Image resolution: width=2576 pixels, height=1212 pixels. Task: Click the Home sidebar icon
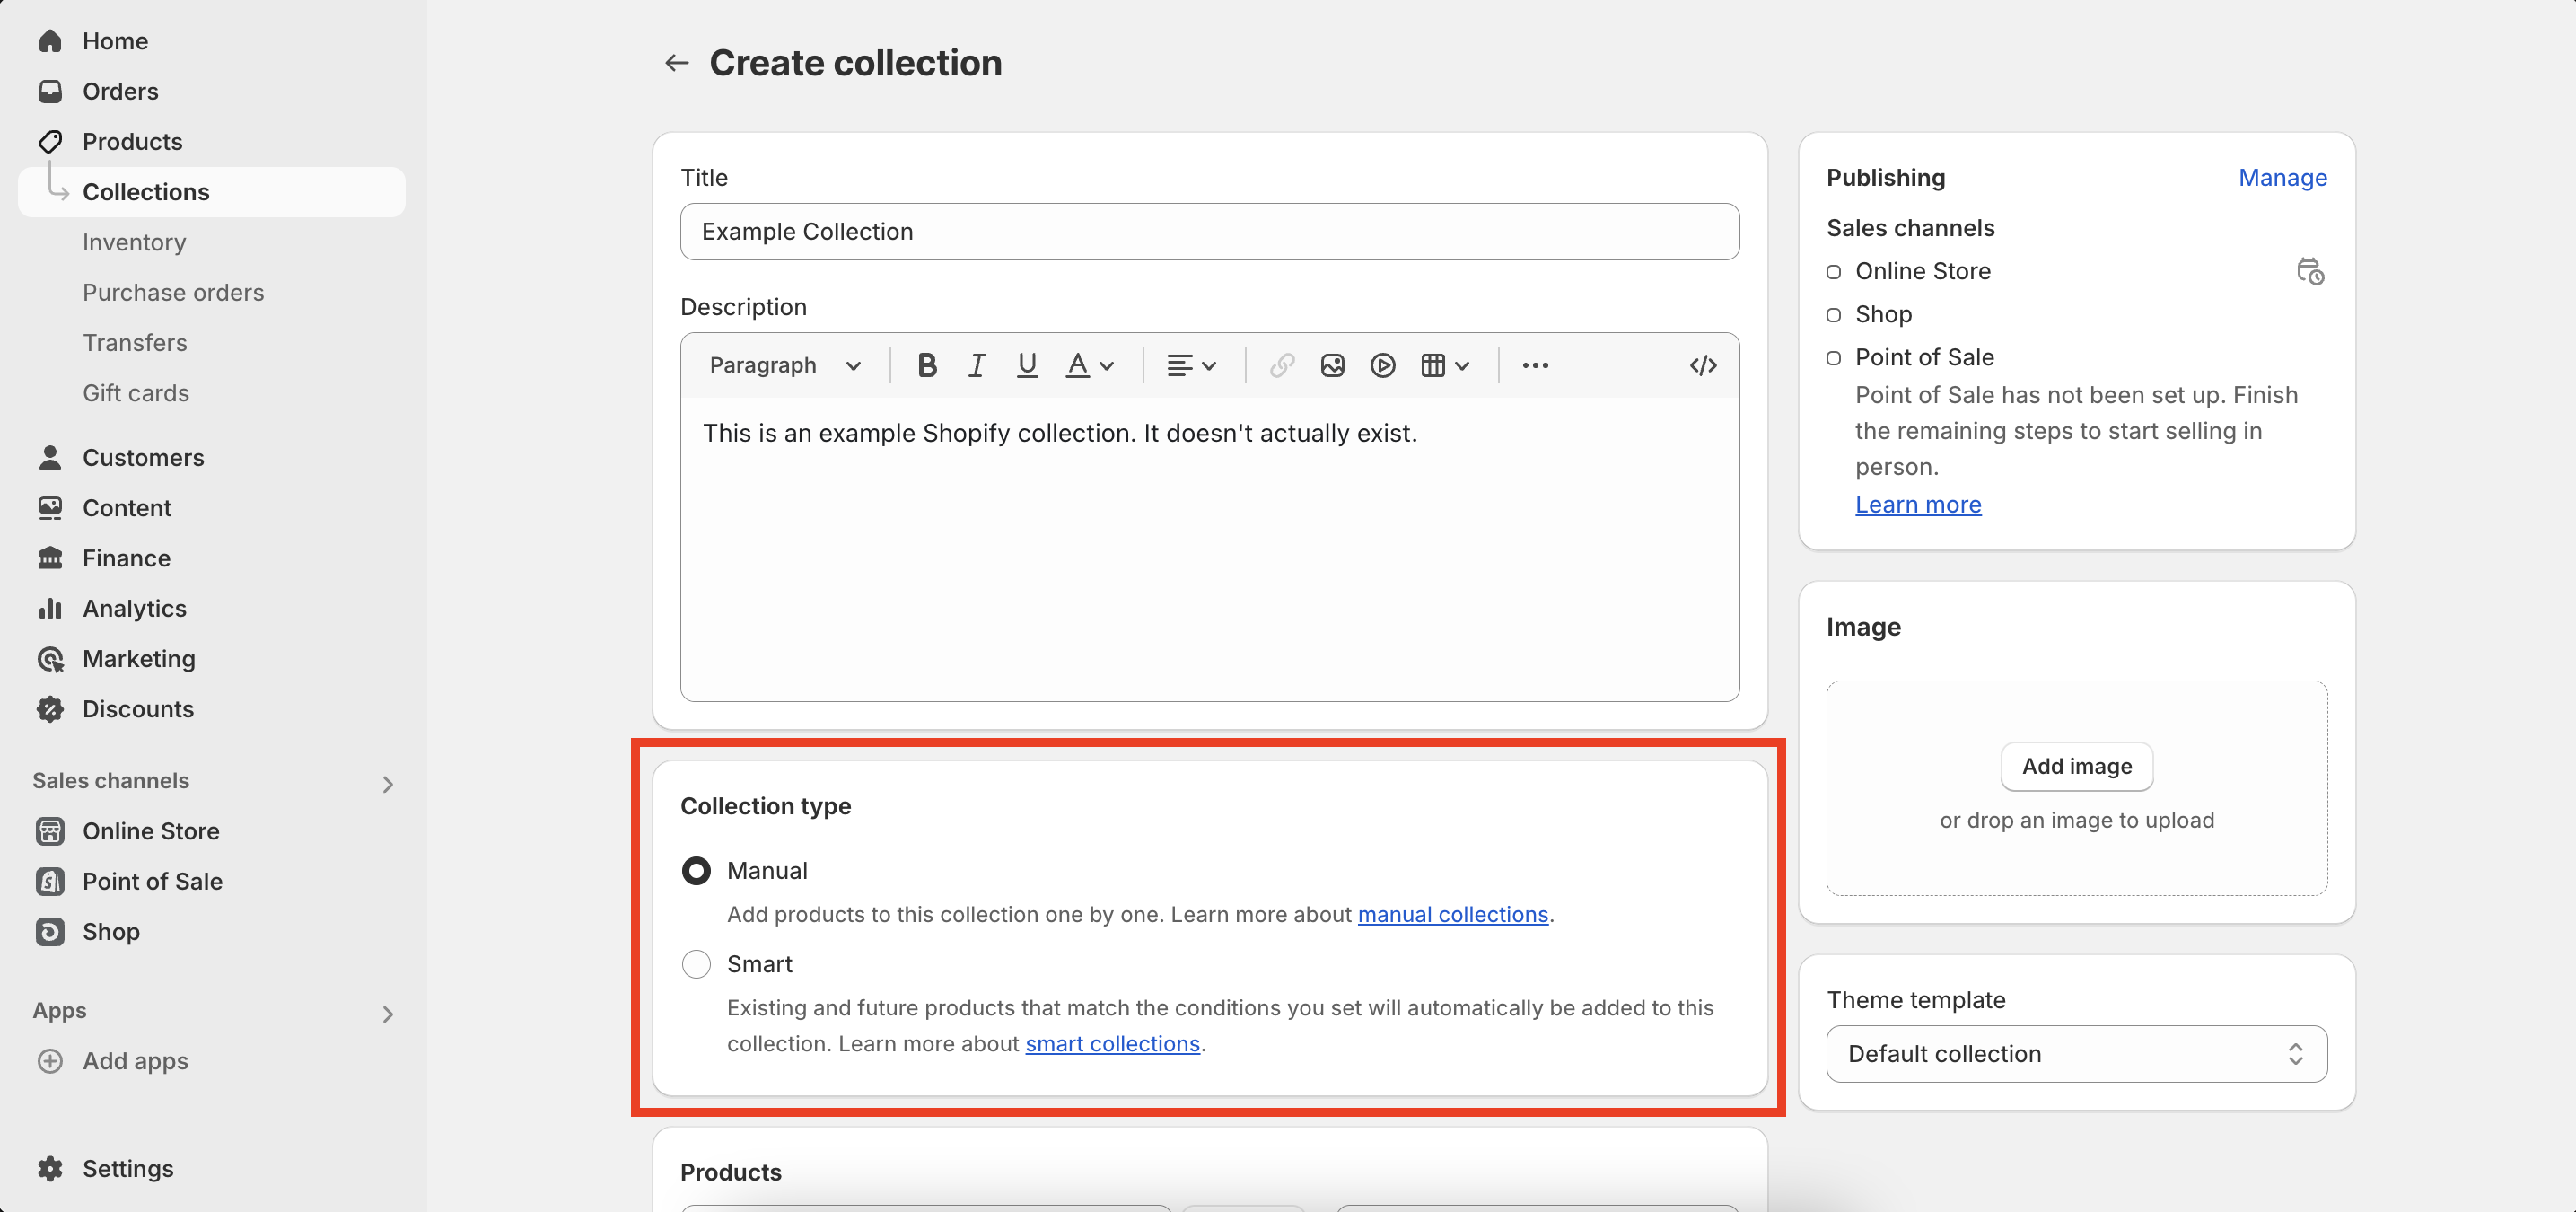pyautogui.click(x=50, y=41)
